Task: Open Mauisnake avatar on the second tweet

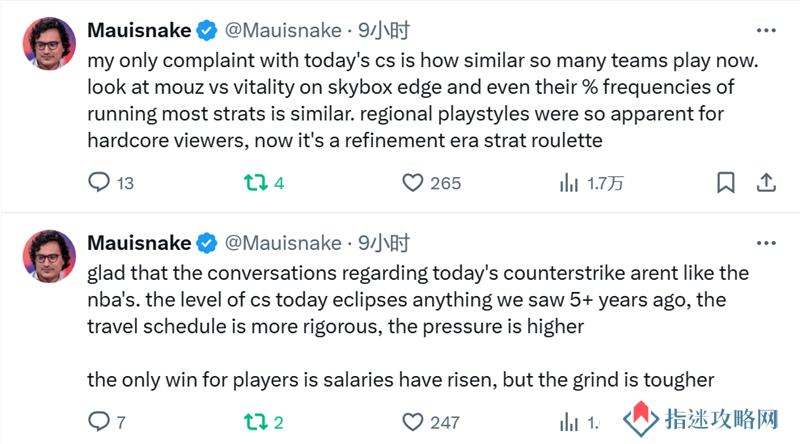Action: click(x=49, y=256)
